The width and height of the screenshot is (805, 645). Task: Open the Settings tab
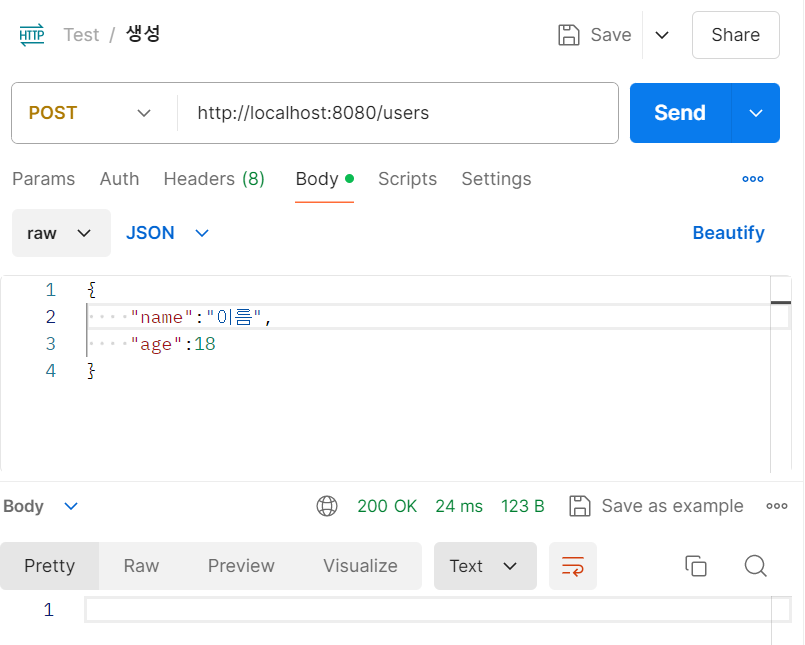pos(496,179)
